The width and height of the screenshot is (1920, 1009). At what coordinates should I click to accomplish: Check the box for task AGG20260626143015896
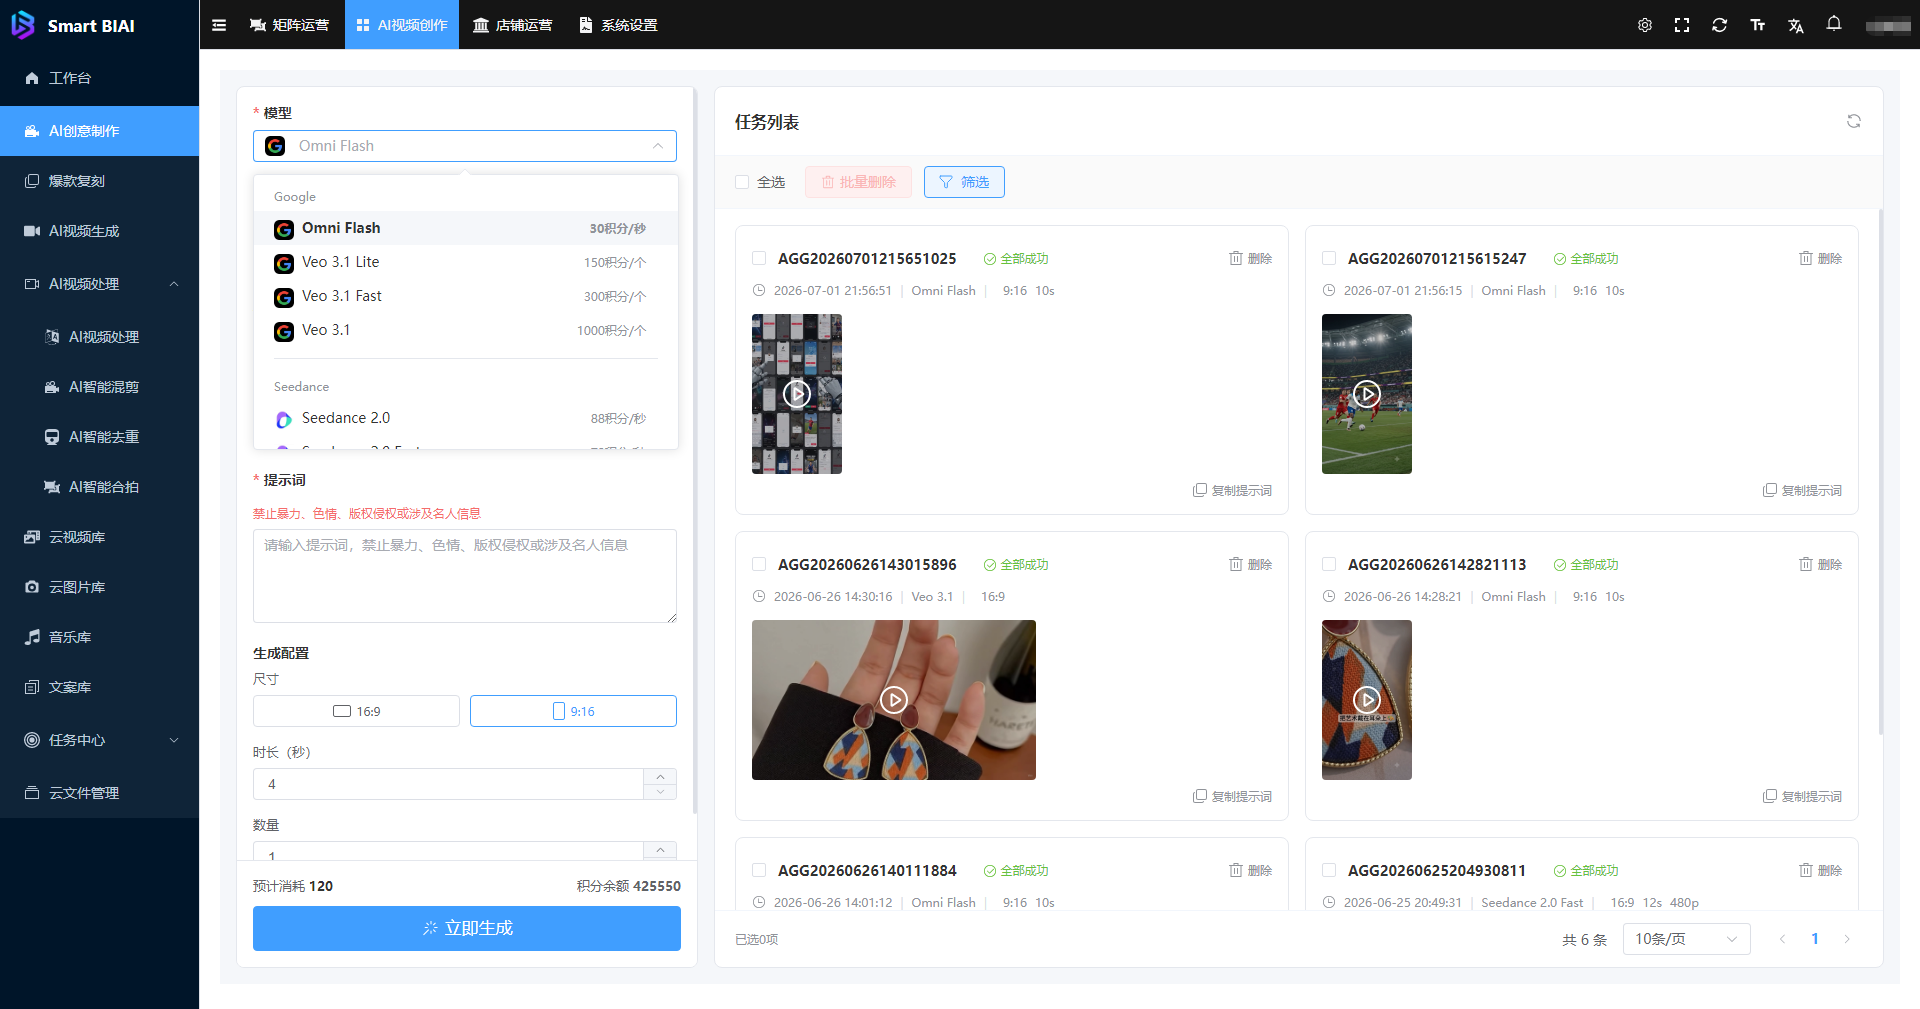tap(759, 564)
